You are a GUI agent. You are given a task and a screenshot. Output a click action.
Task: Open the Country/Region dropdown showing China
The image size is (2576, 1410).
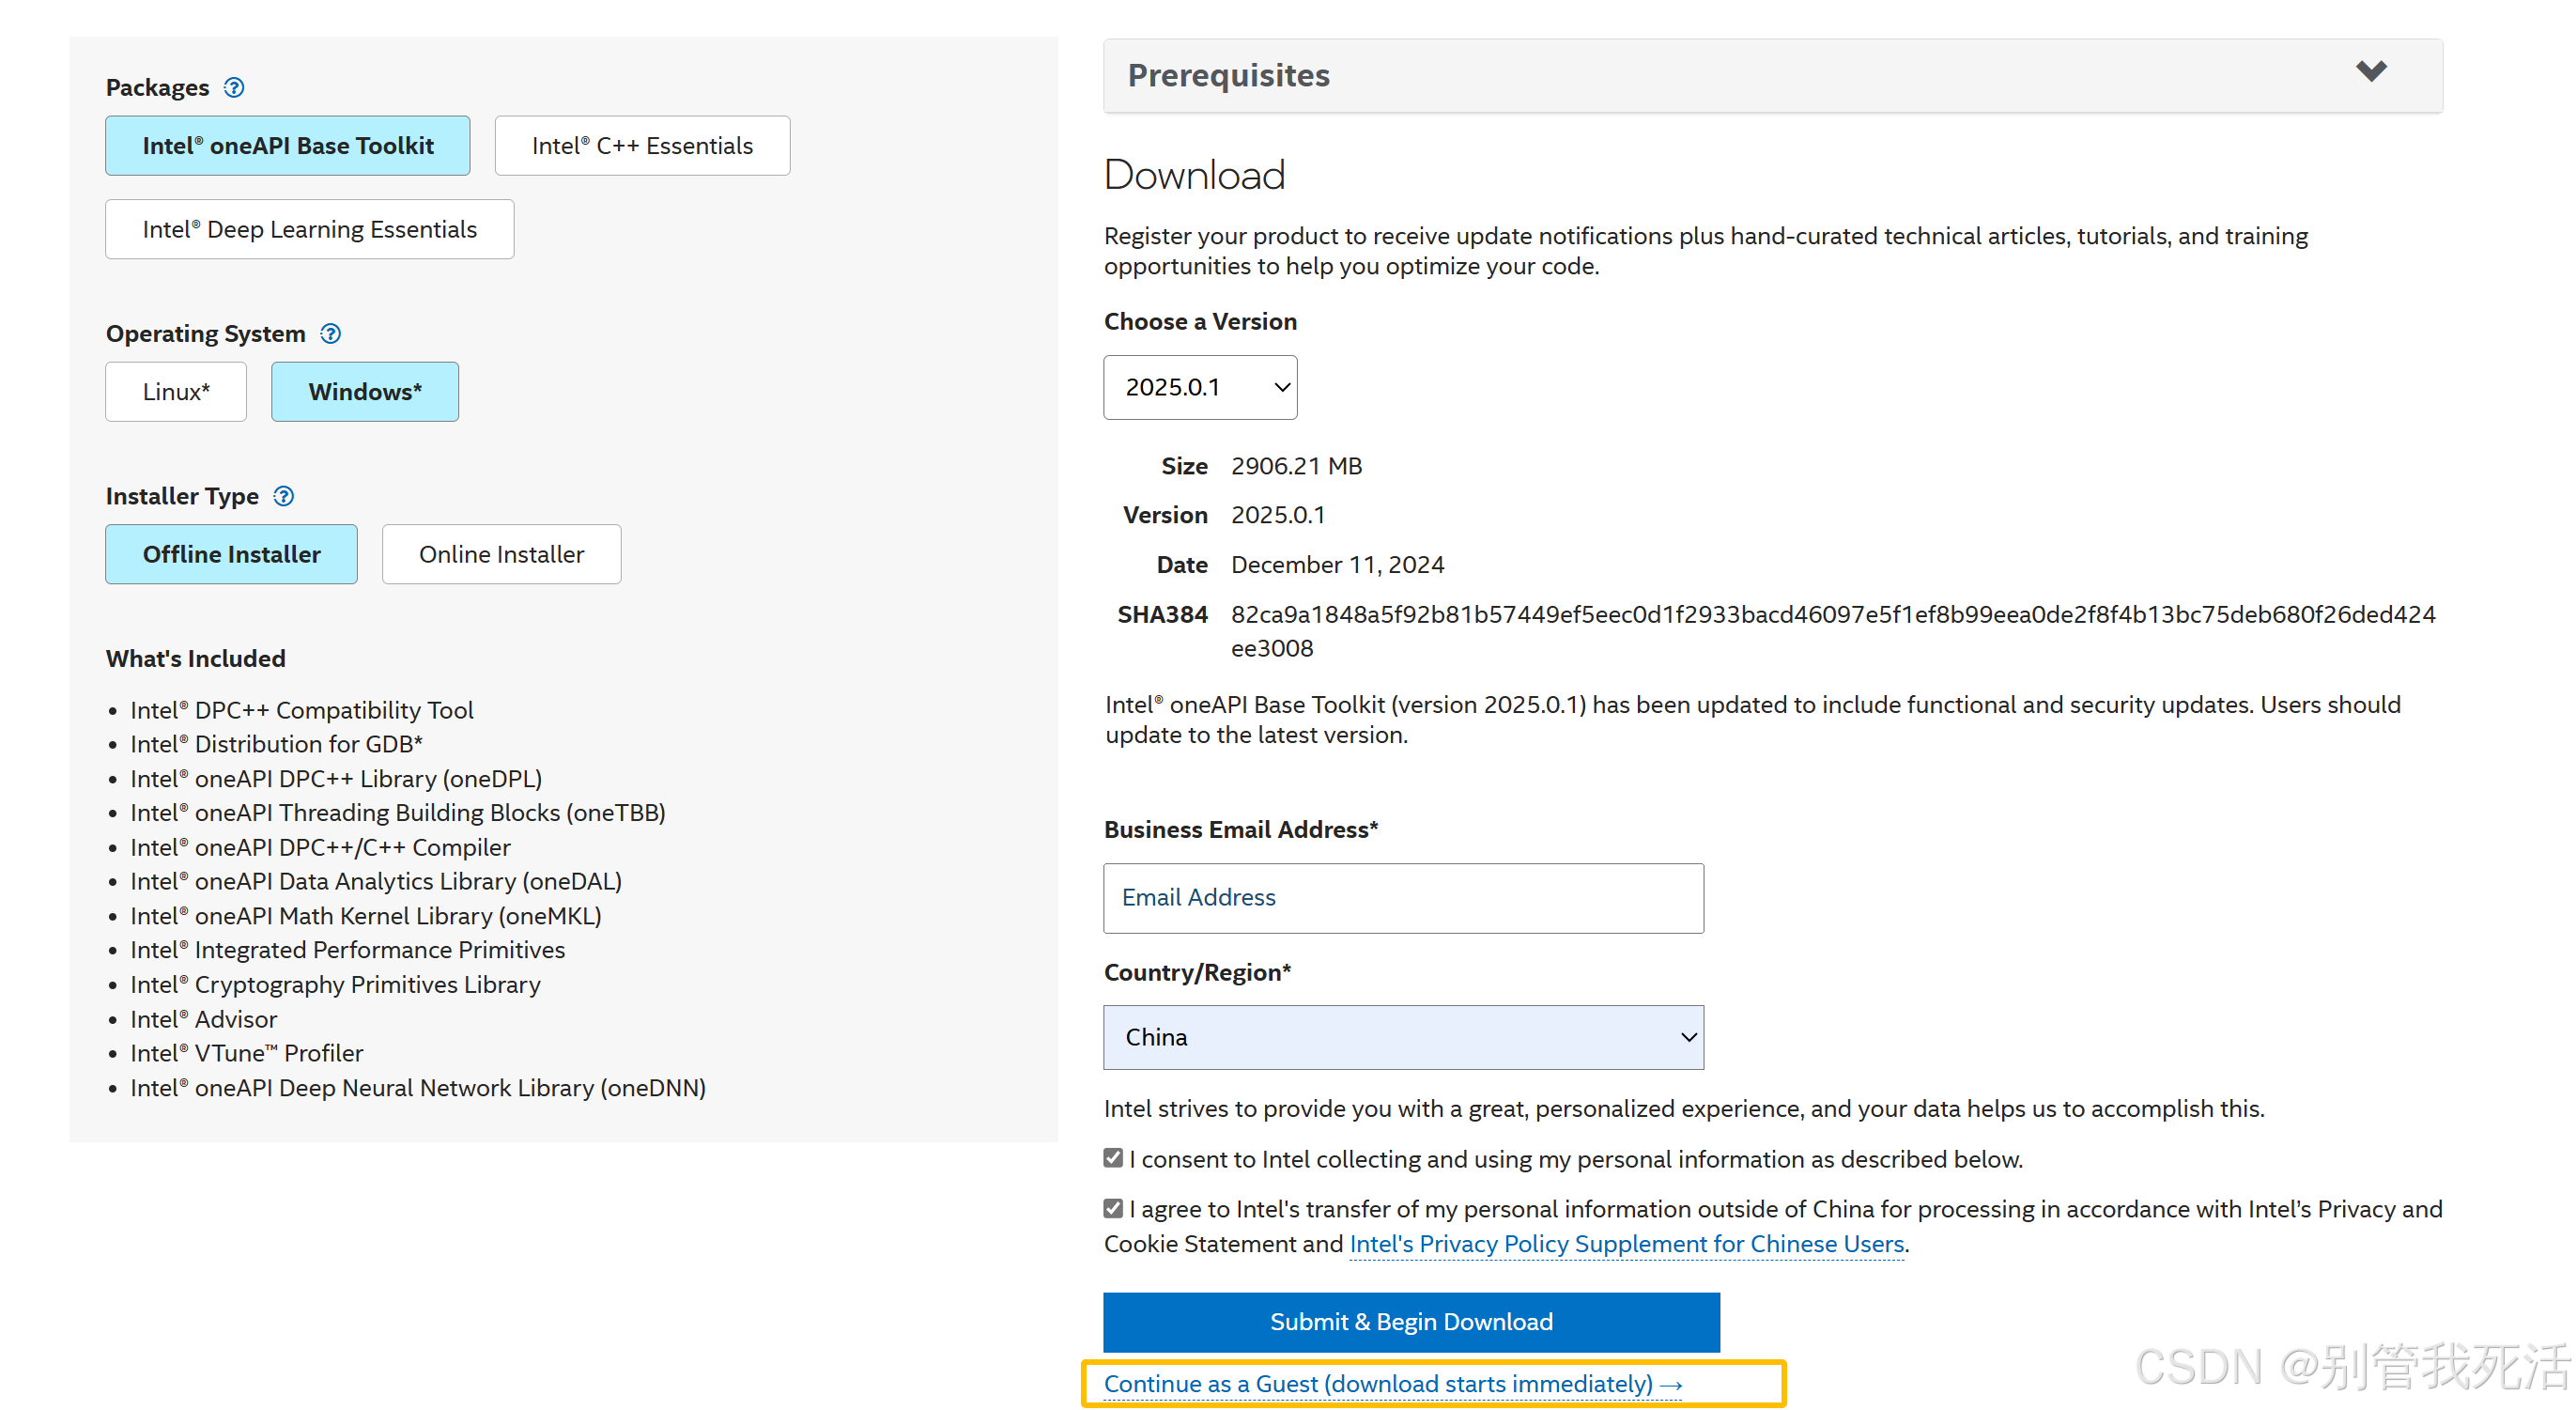[1403, 1037]
